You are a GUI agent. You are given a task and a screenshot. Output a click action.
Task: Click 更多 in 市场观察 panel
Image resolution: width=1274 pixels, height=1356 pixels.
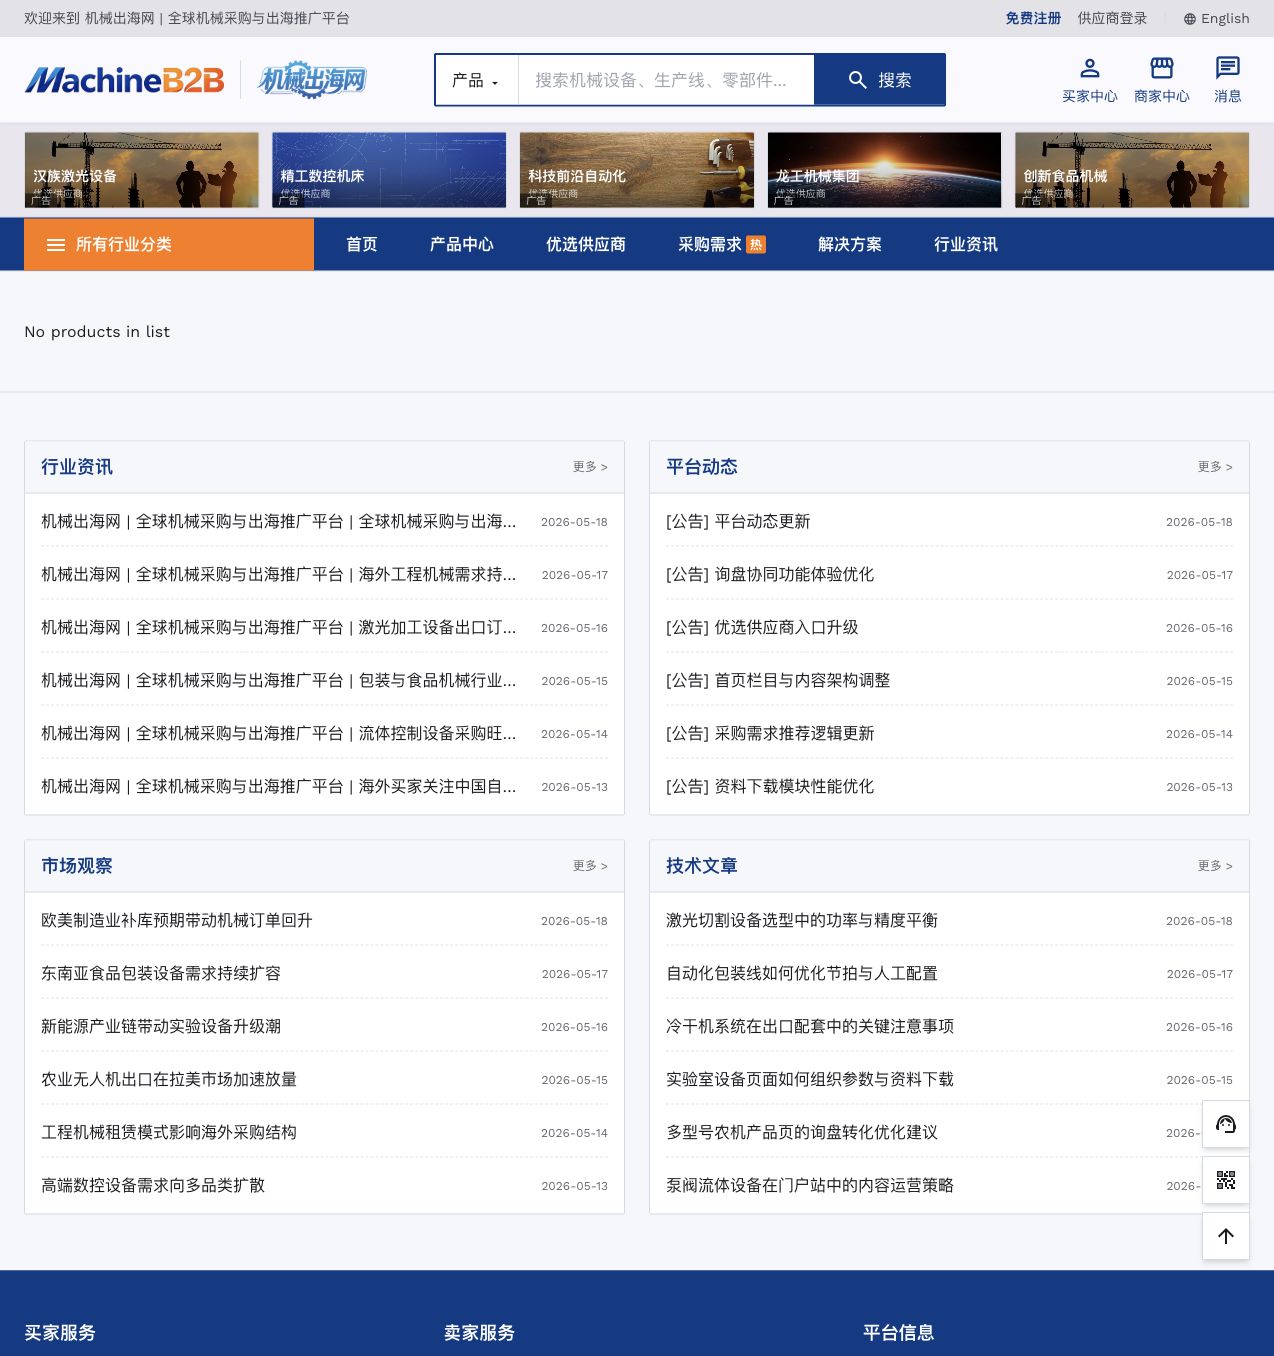pyautogui.click(x=590, y=866)
